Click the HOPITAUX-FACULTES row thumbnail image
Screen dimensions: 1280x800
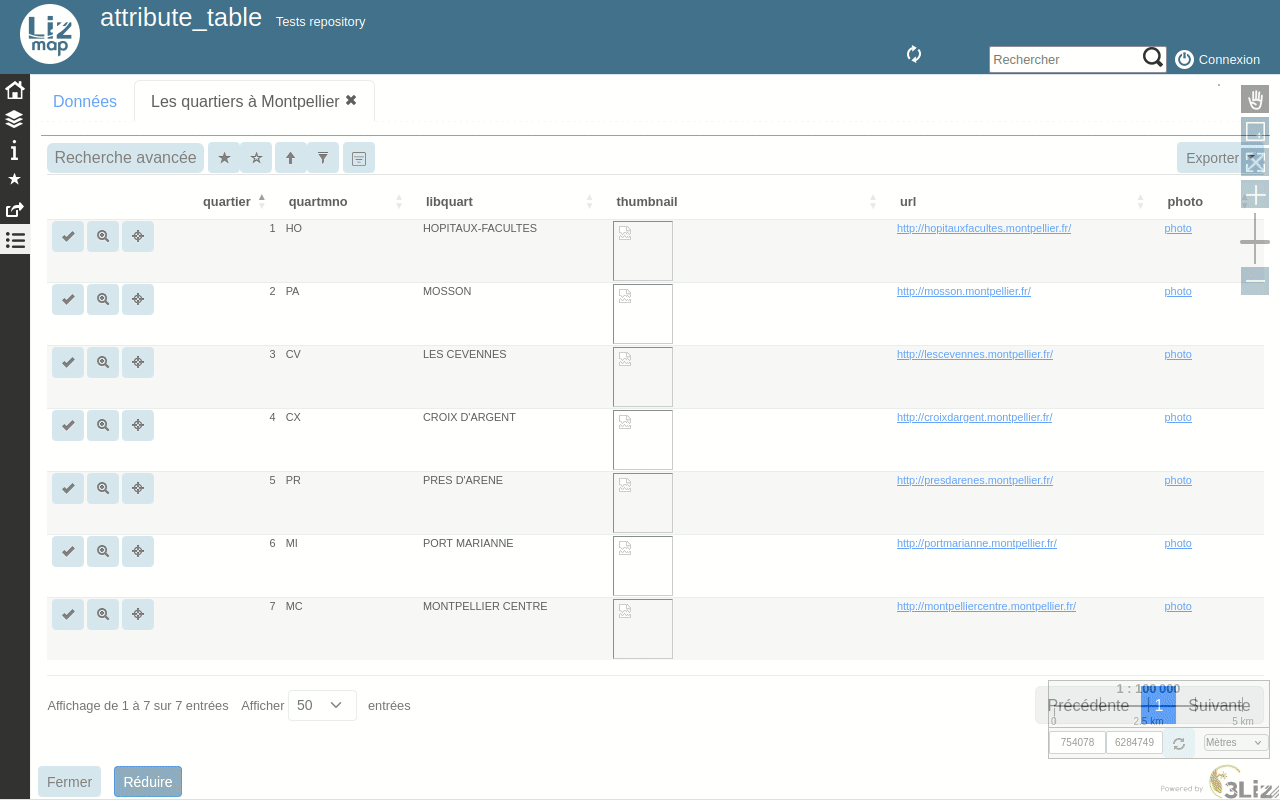(x=643, y=251)
